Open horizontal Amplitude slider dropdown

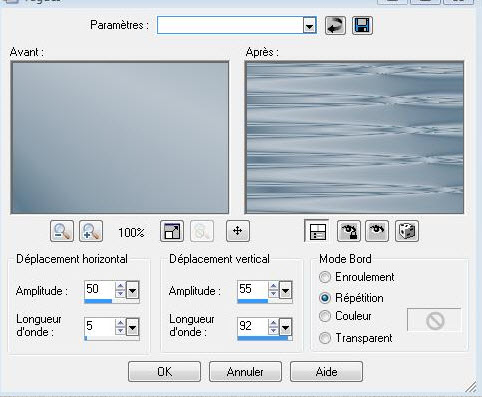click(x=132, y=291)
